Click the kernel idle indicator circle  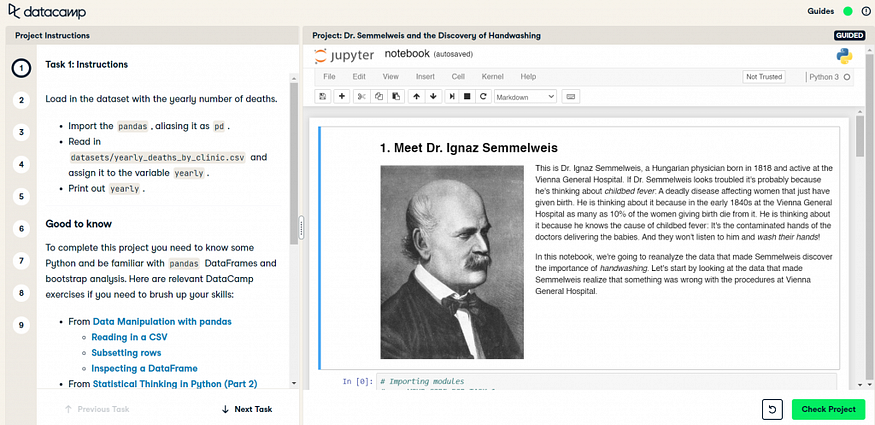847,77
